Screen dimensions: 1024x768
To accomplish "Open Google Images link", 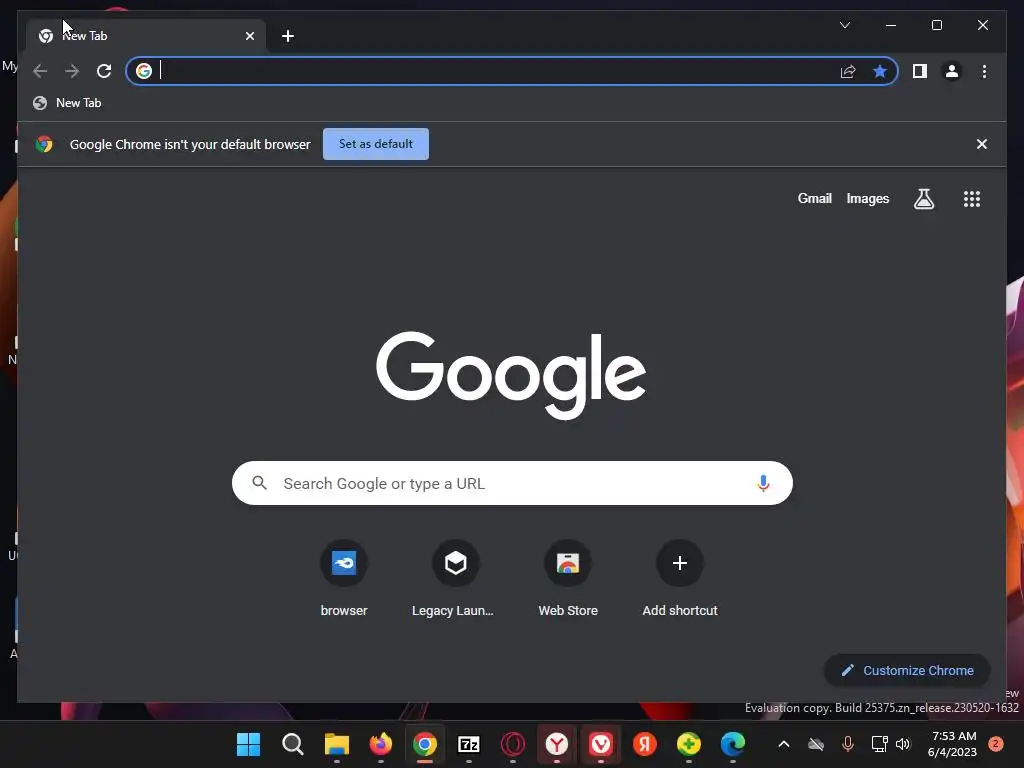I will tap(867, 199).
